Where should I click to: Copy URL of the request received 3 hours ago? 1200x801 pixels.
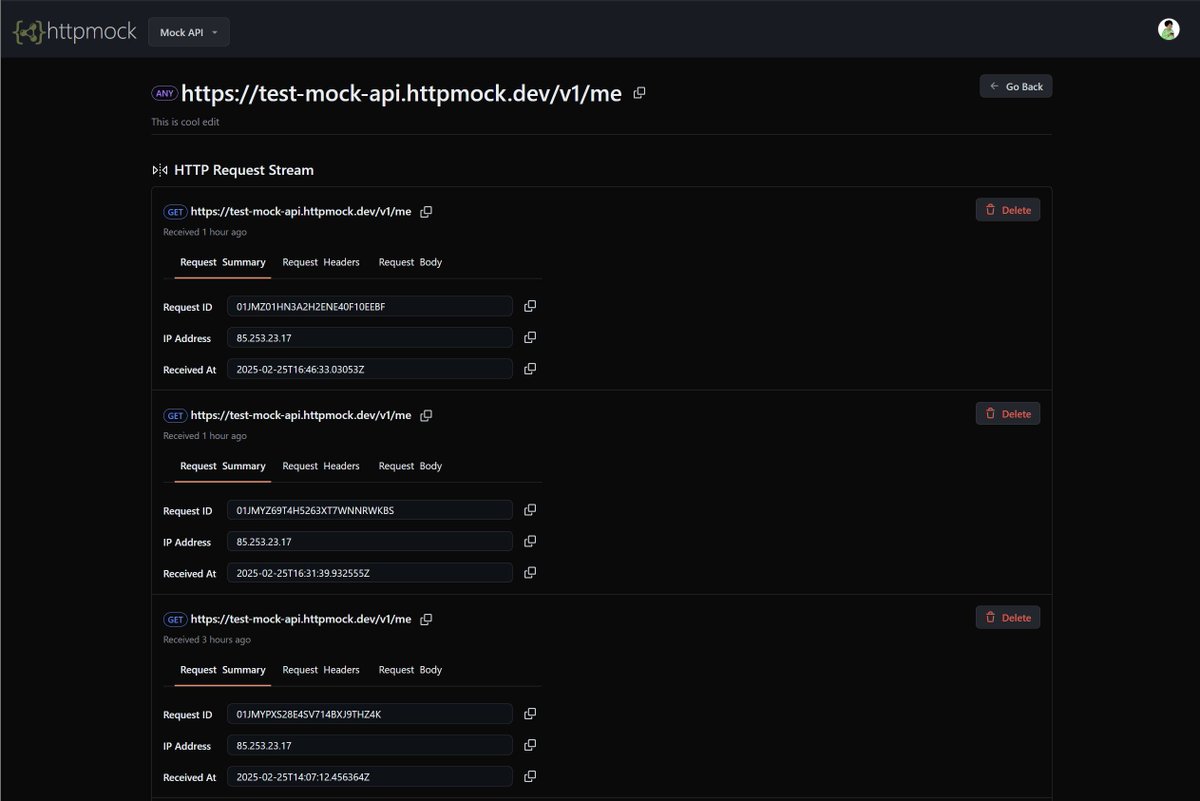tap(426, 619)
